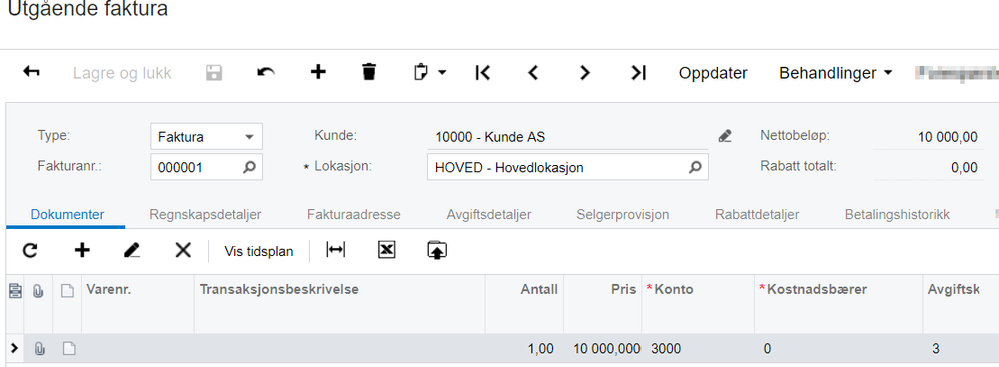Click the Vis tidsplan button
The width and height of the screenshot is (999, 367).
click(x=259, y=251)
